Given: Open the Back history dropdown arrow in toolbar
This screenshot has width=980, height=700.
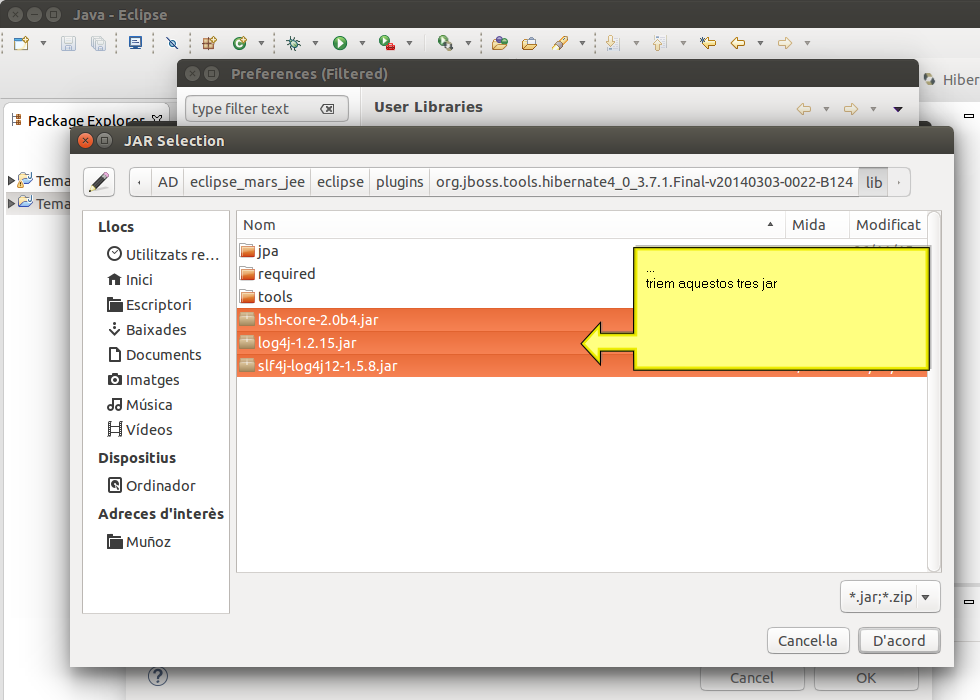Looking at the screenshot, I should click(760, 43).
